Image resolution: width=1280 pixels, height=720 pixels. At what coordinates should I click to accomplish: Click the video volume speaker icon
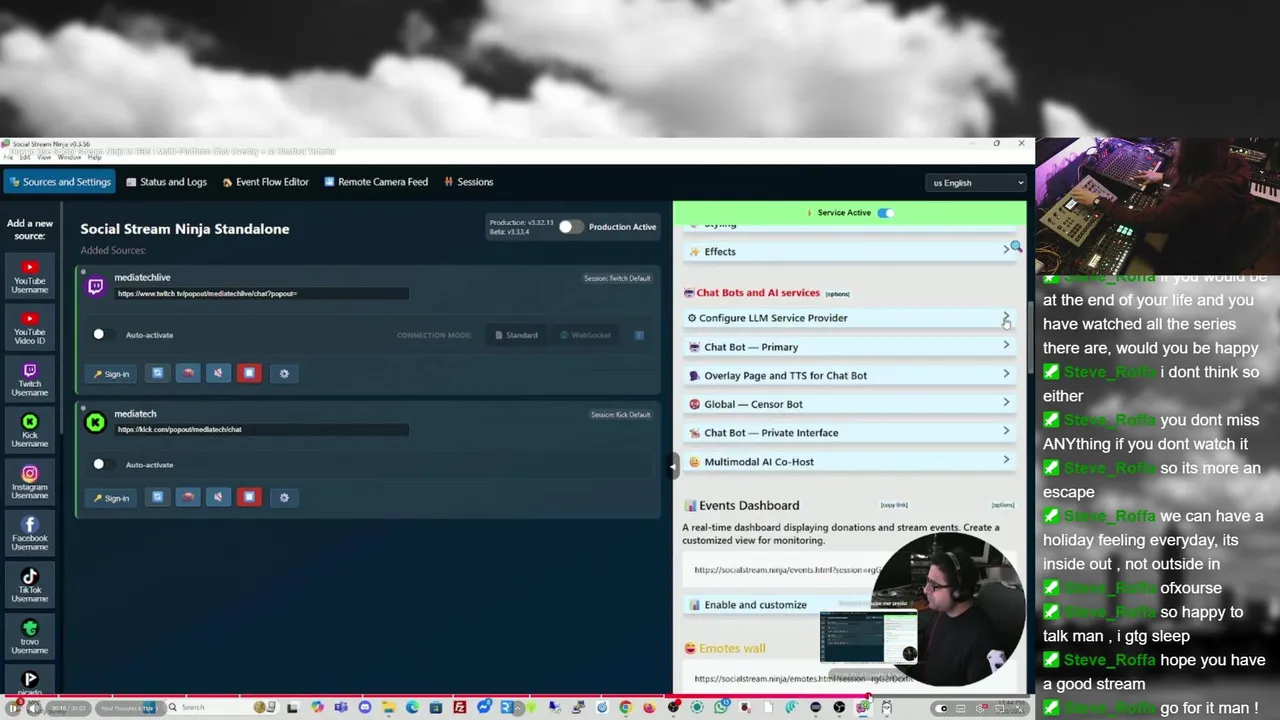pos(33,708)
